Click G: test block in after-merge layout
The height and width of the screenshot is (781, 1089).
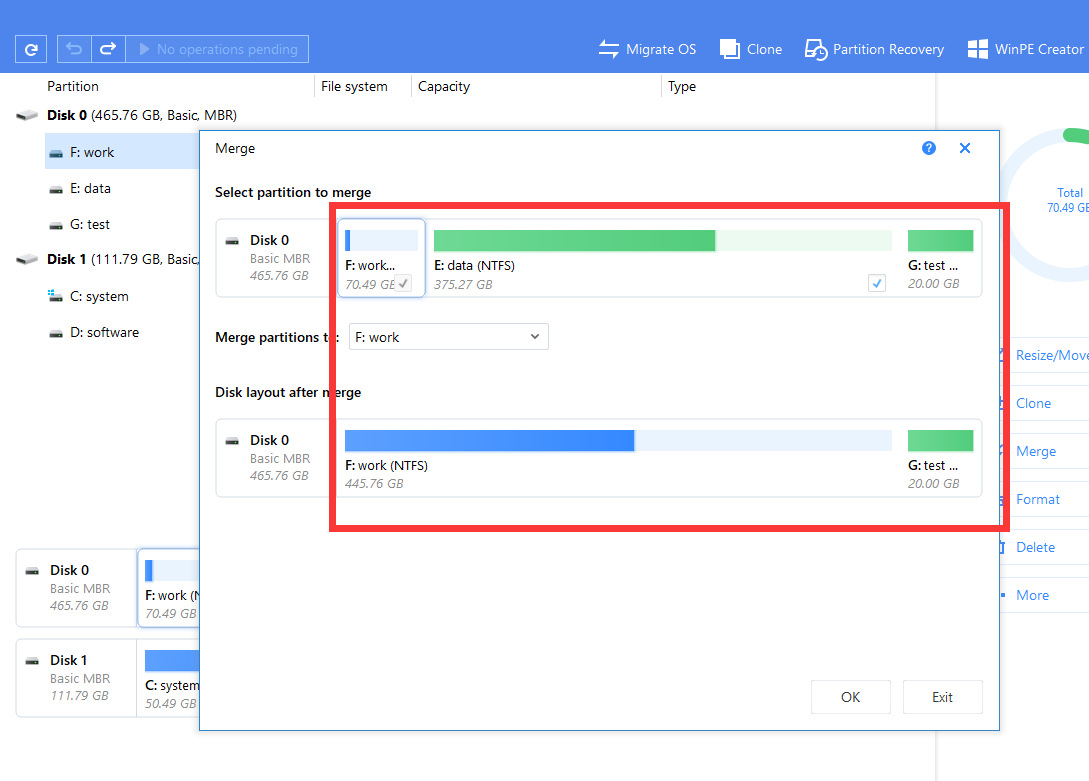(x=940, y=458)
